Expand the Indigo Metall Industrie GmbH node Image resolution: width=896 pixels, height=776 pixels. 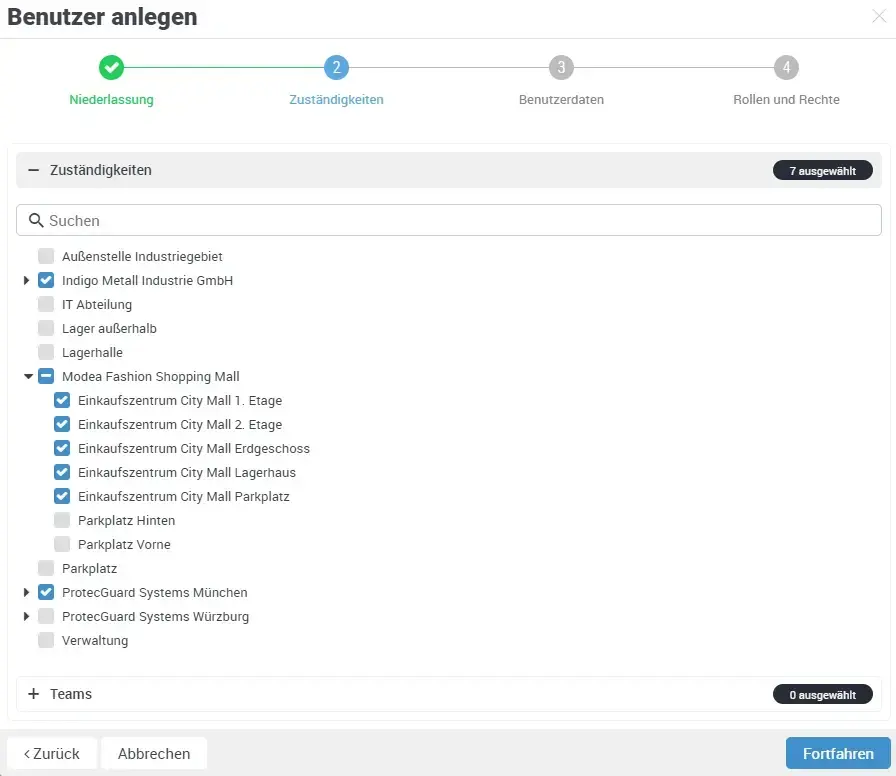point(27,281)
